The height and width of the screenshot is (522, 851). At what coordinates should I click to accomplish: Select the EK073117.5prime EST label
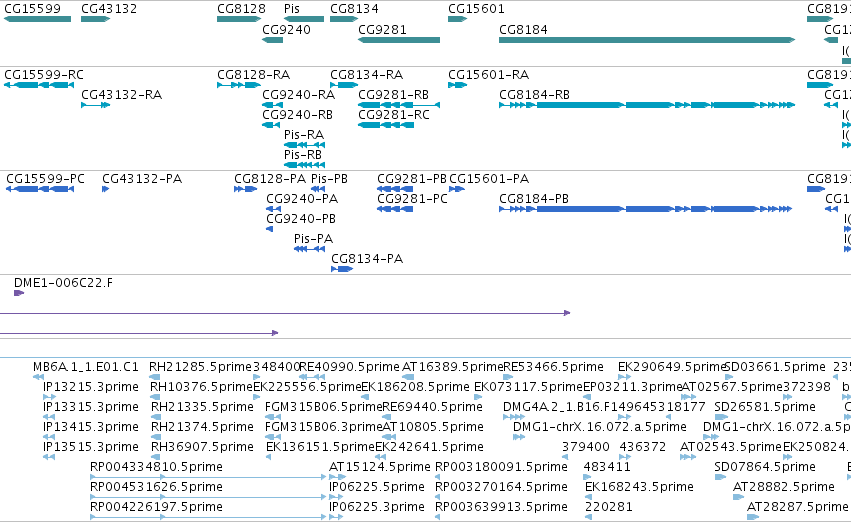point(528,387)
